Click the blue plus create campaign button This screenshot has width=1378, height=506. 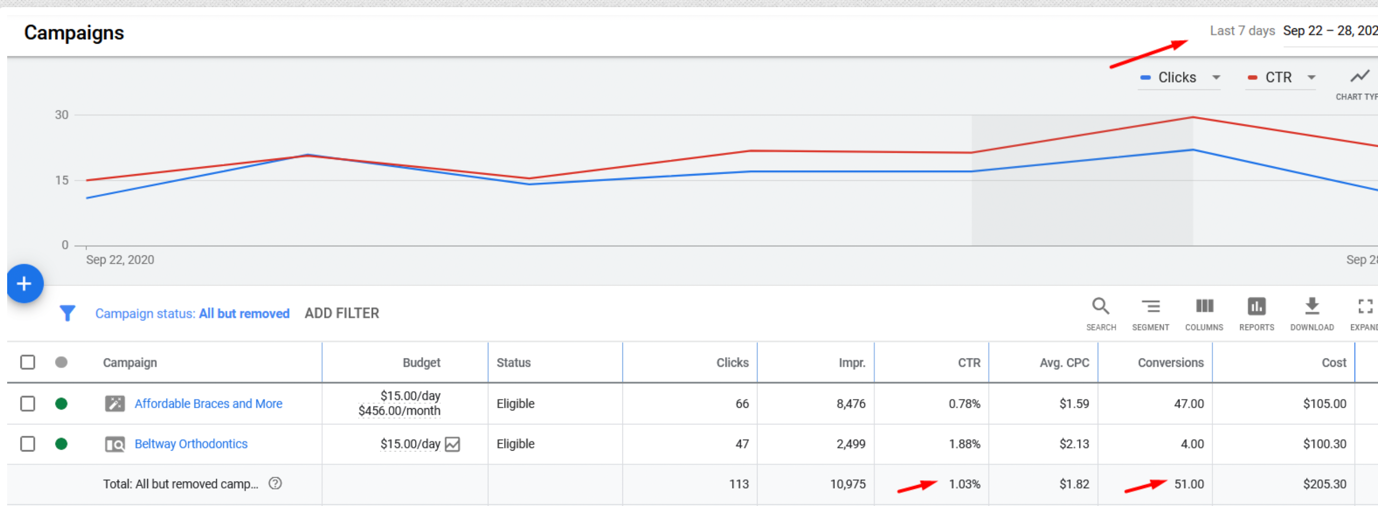24,284
